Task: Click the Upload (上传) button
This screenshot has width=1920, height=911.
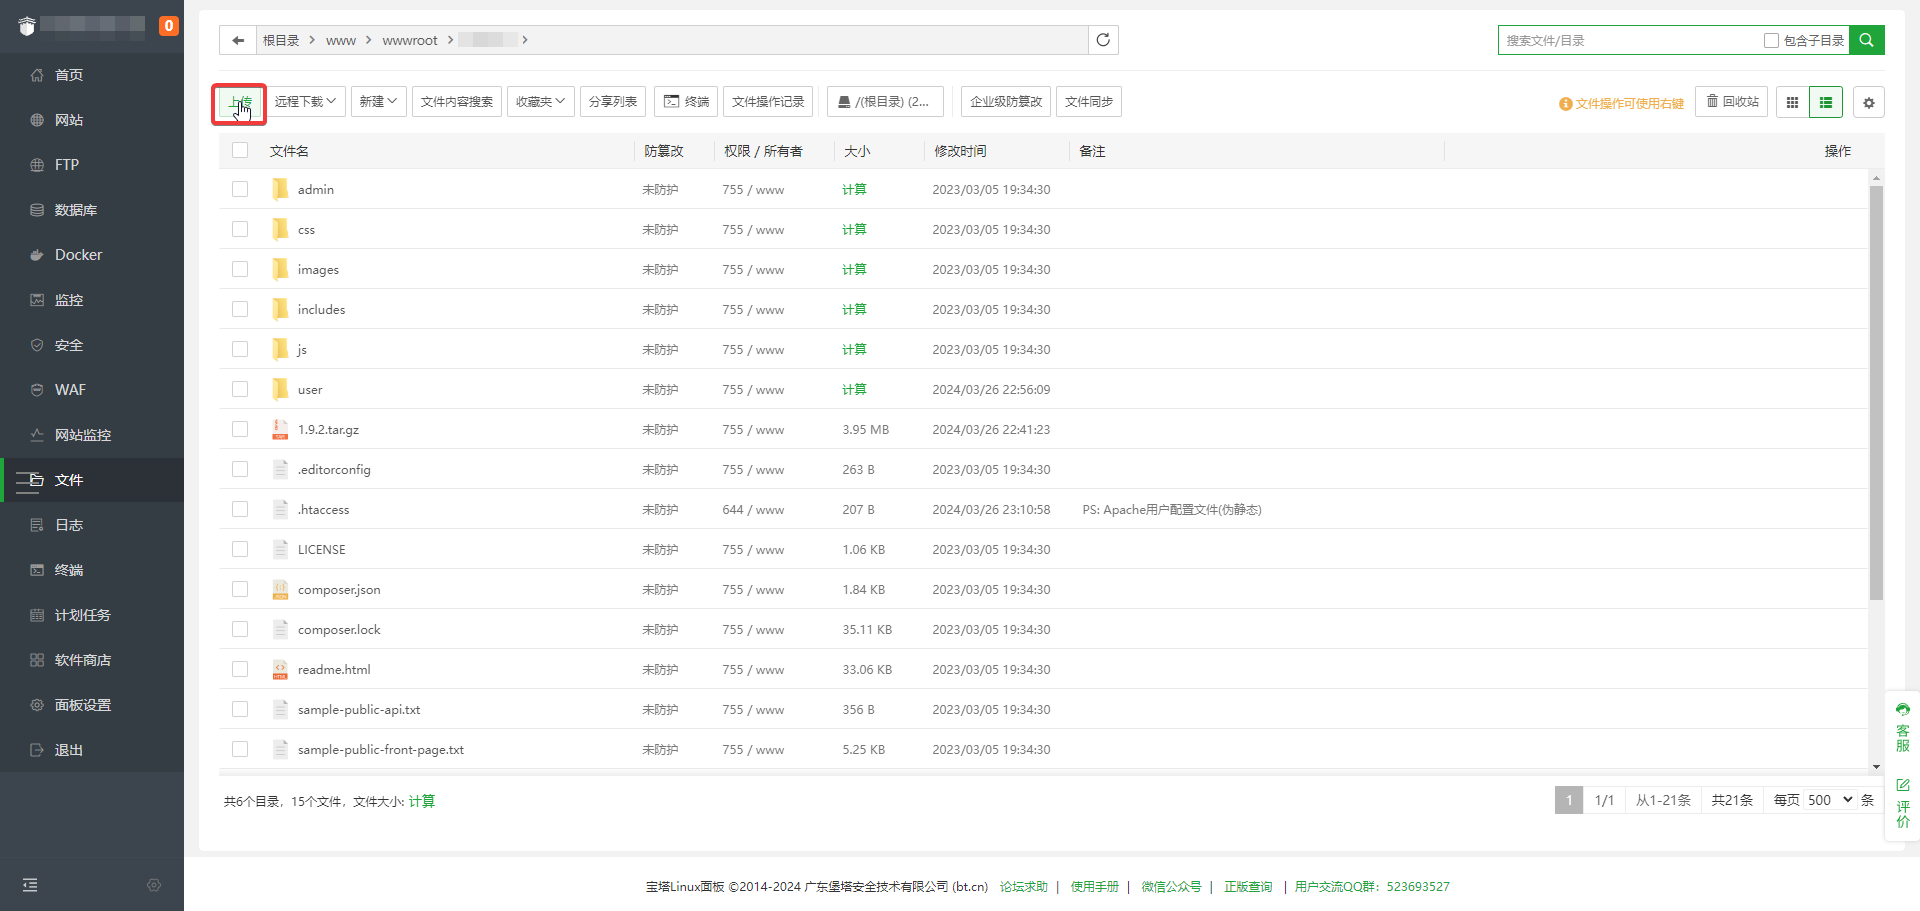Action: (x=239, y=103)
